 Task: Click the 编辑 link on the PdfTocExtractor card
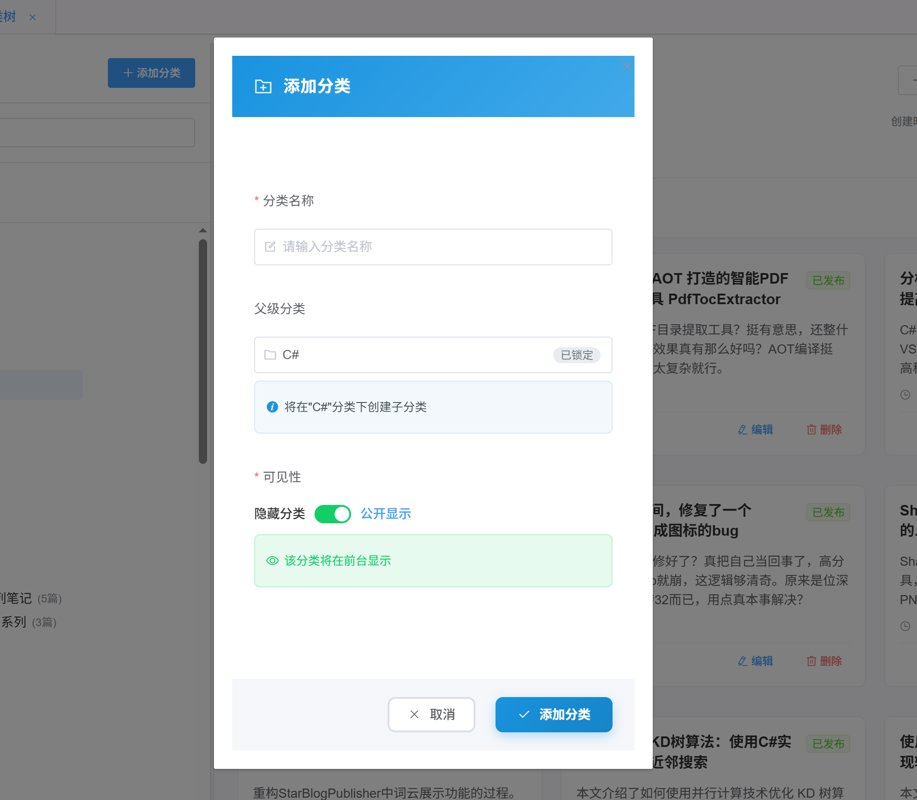point(755,430)
